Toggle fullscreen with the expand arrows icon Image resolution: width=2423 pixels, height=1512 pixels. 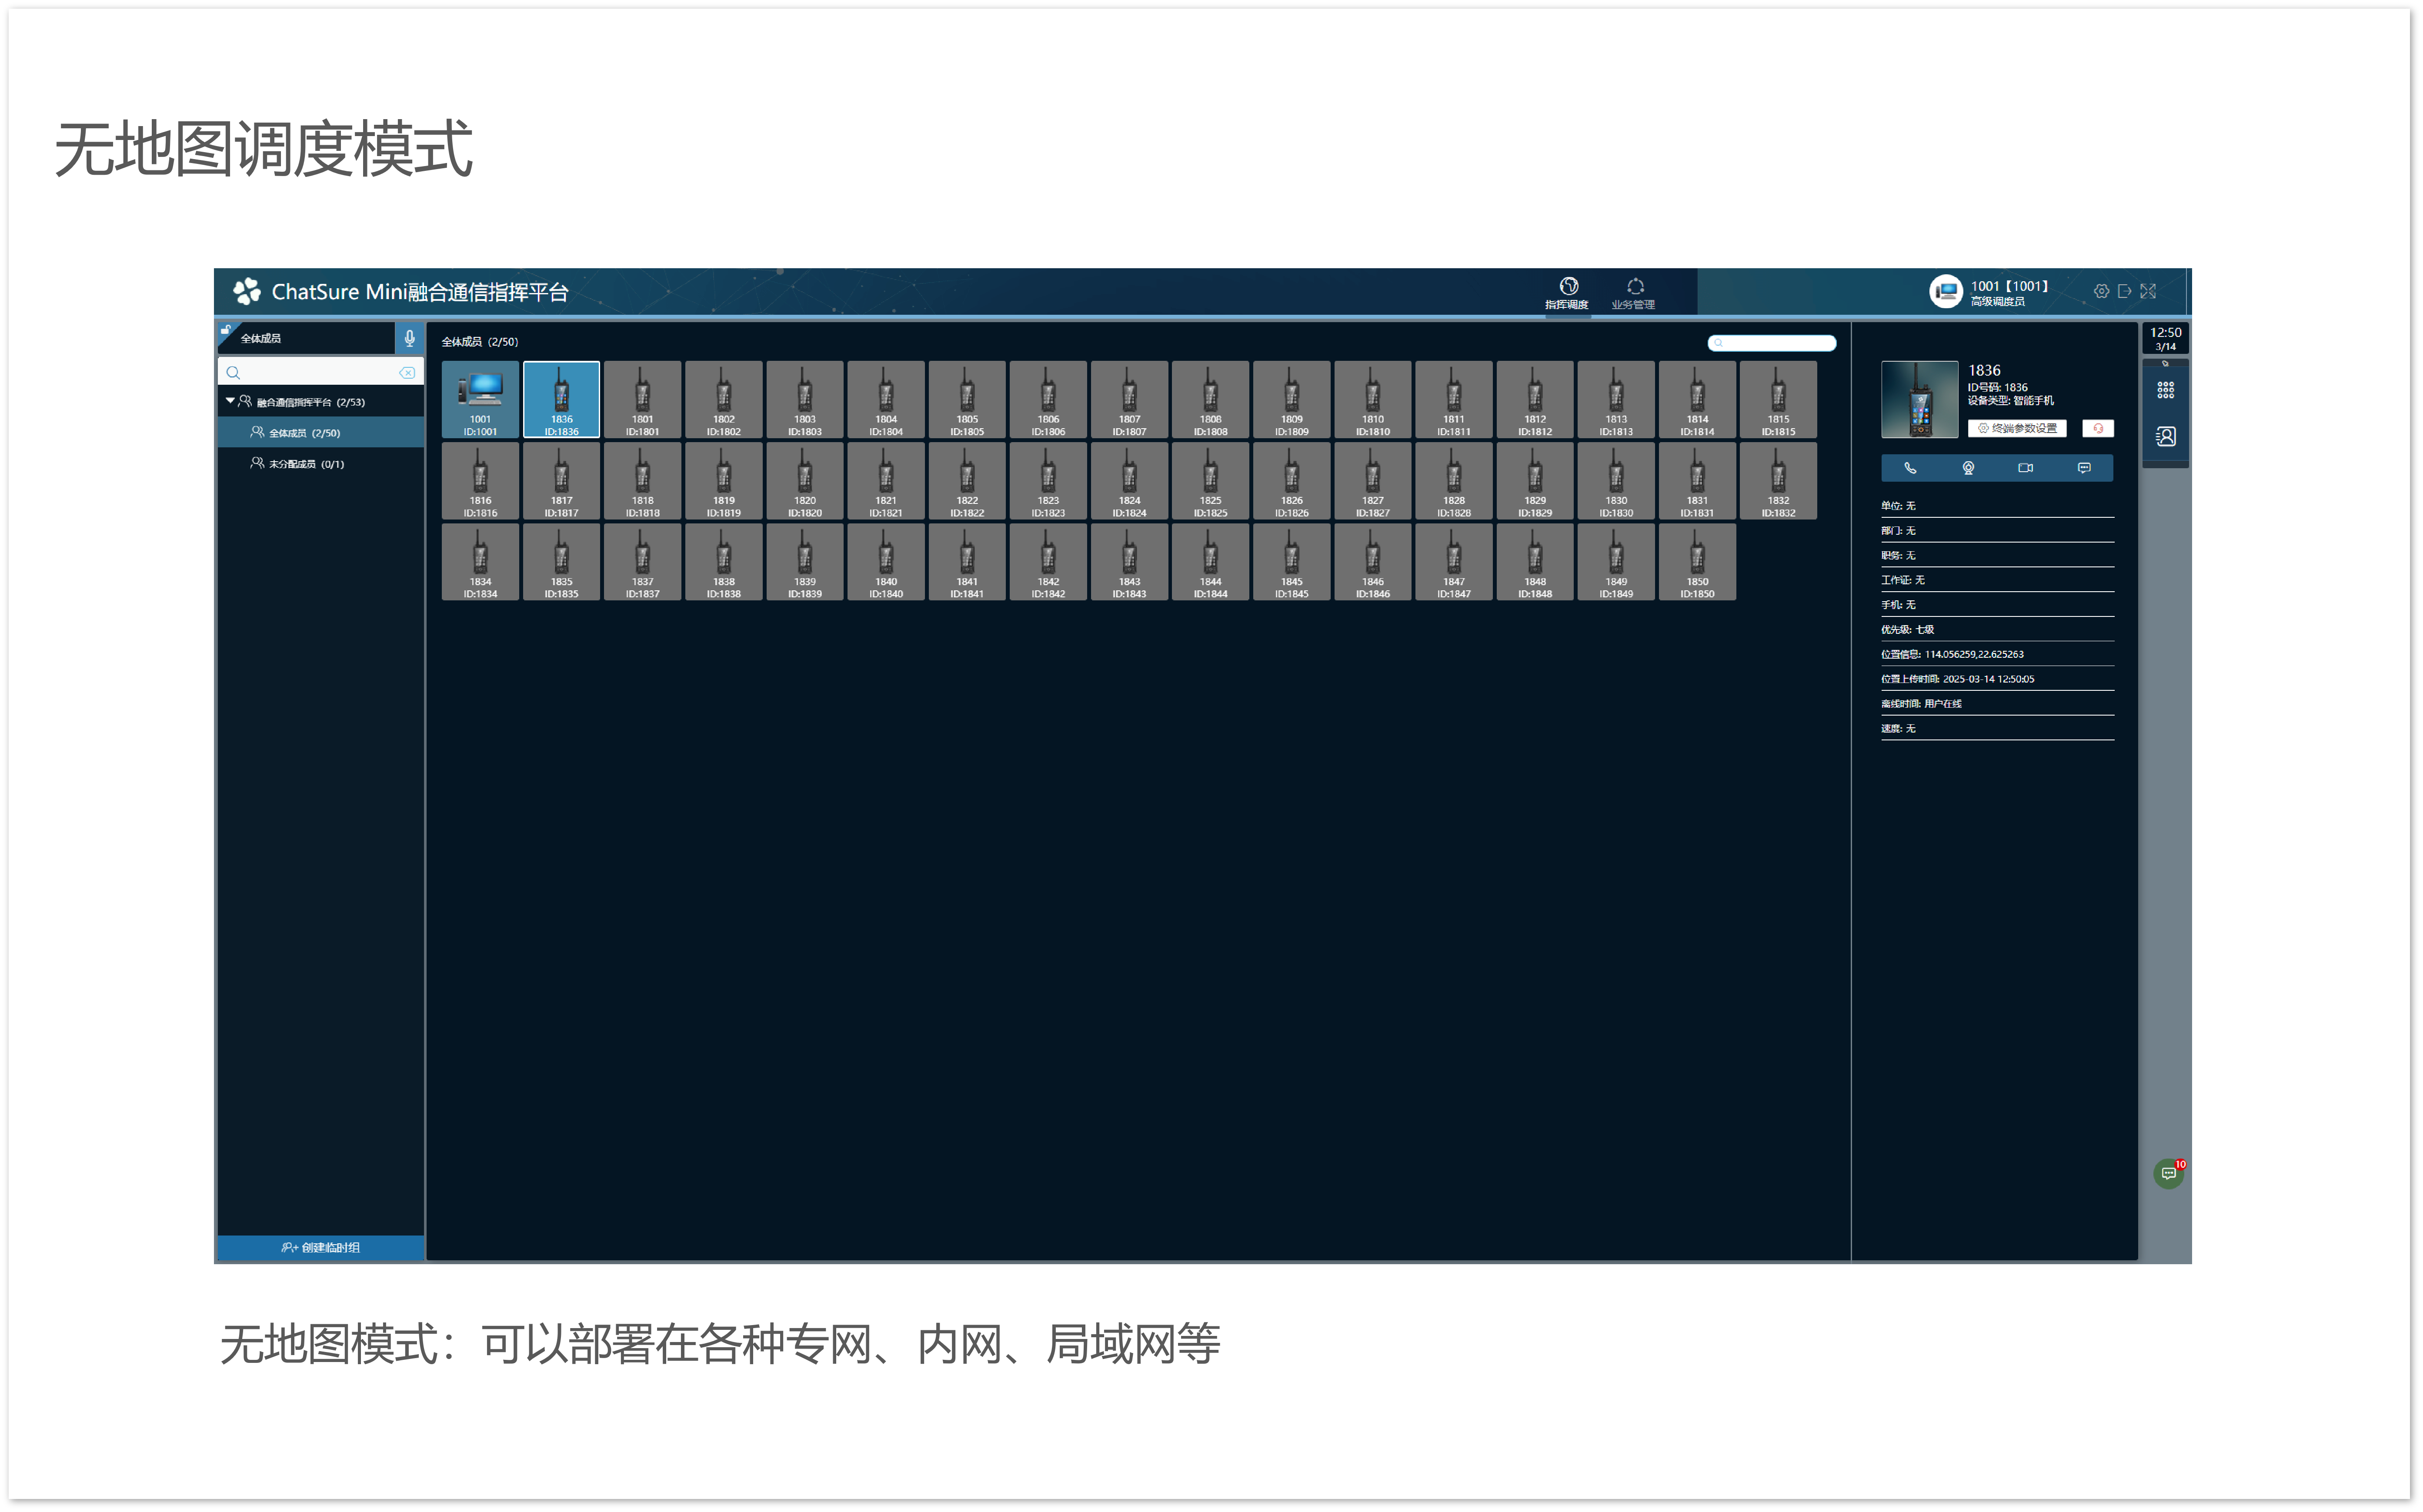coord(2148,291)
